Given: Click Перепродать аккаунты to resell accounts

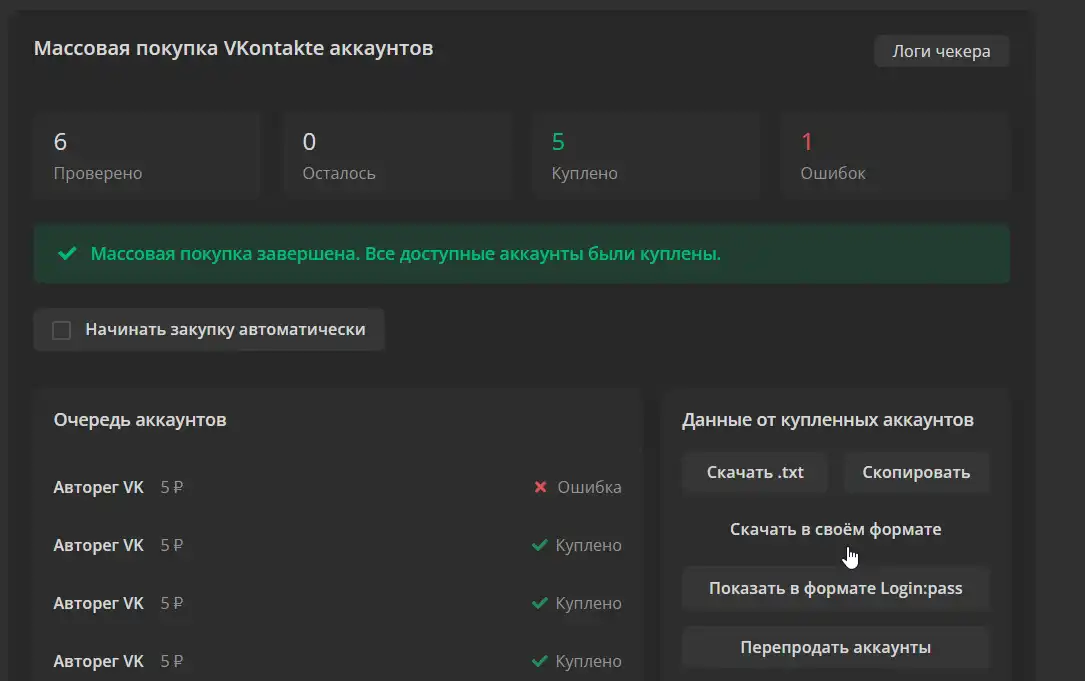Looking at the screenshot, I should tap(835, 648).
